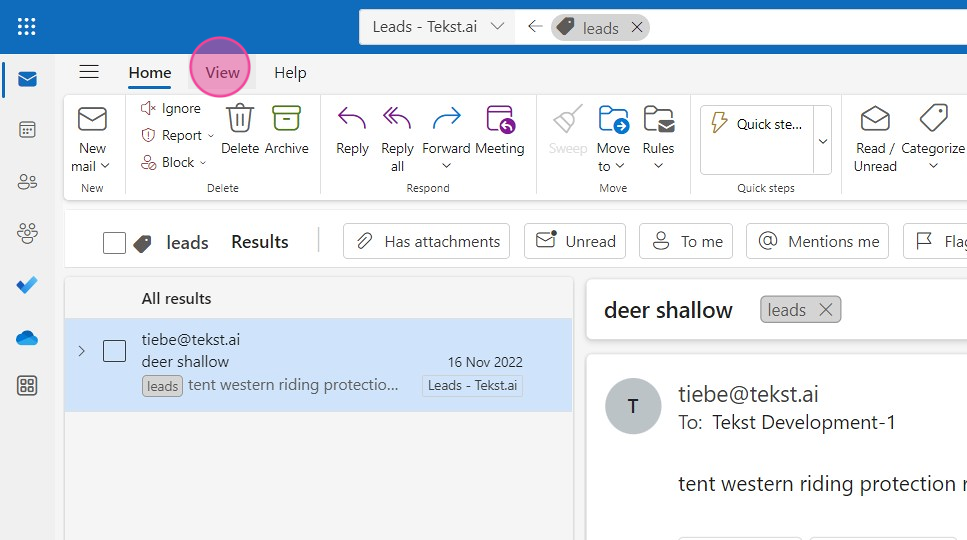Expand the New mail dropdown arrow
Viewport: 967px width, 540px height.
pyautogui.click(x=105, y=166)
